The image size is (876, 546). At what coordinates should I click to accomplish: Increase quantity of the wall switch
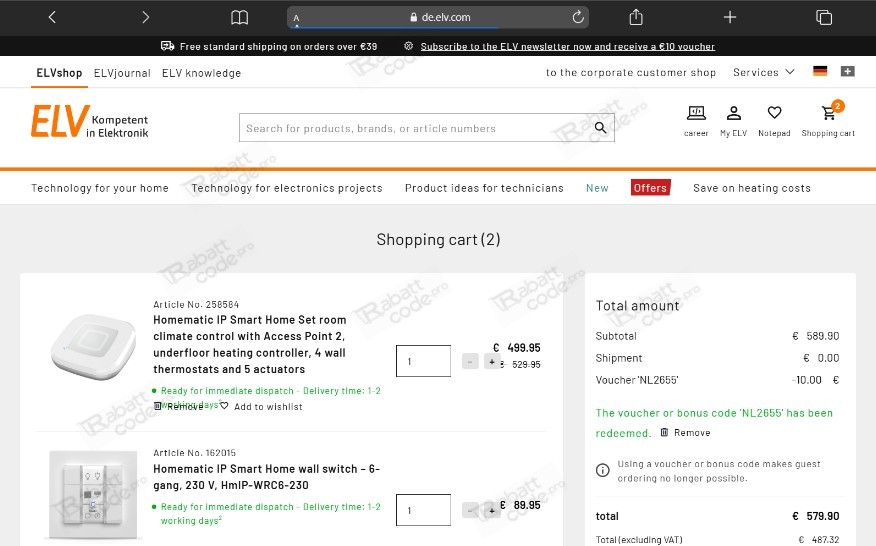pyautogui.click(x=492, y=510)
